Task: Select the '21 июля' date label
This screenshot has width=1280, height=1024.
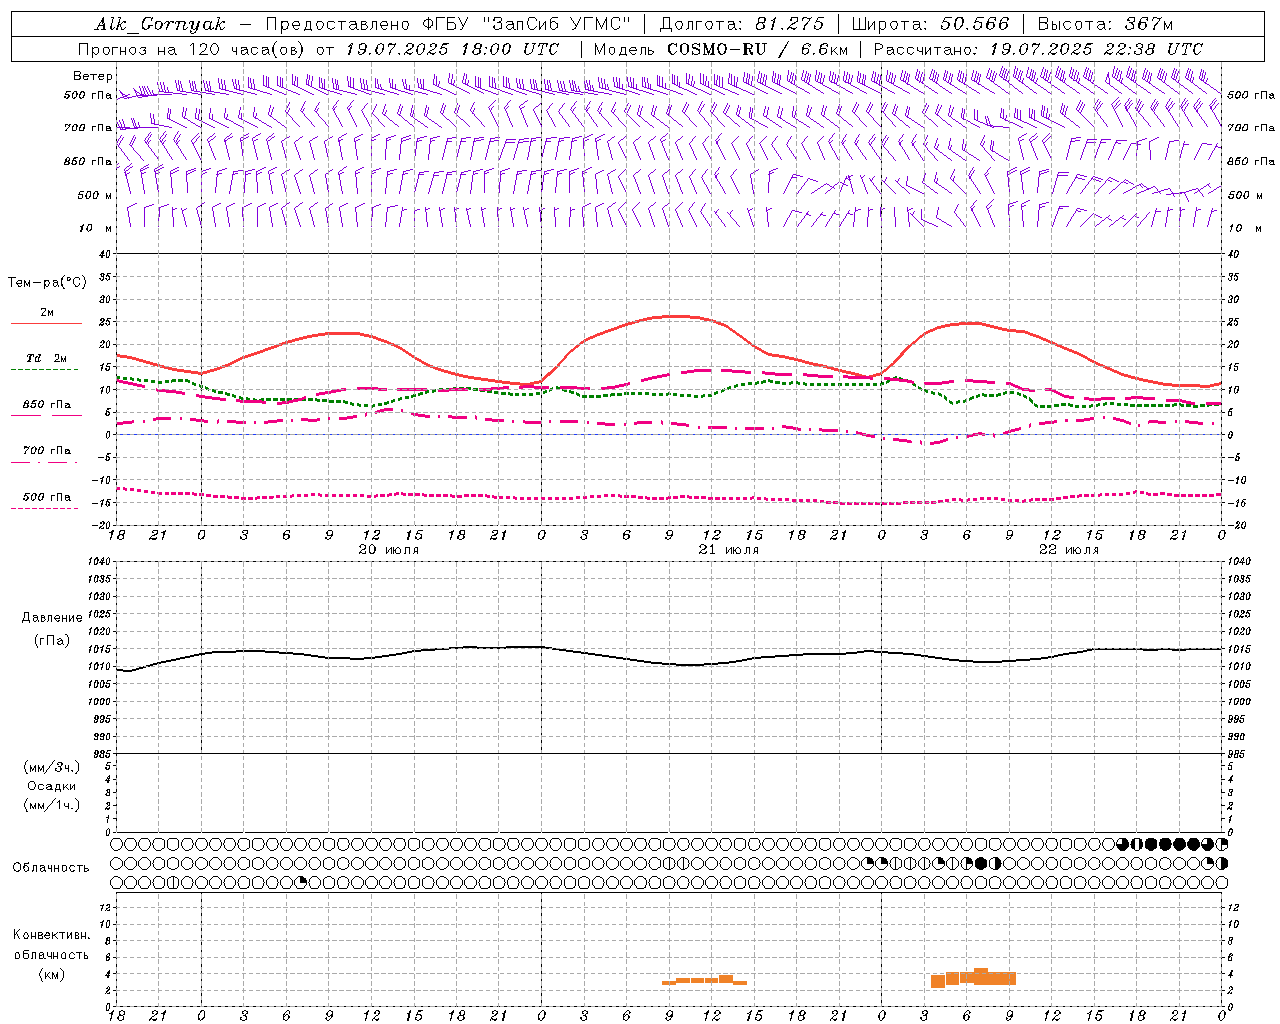Action: click(728, 550)
